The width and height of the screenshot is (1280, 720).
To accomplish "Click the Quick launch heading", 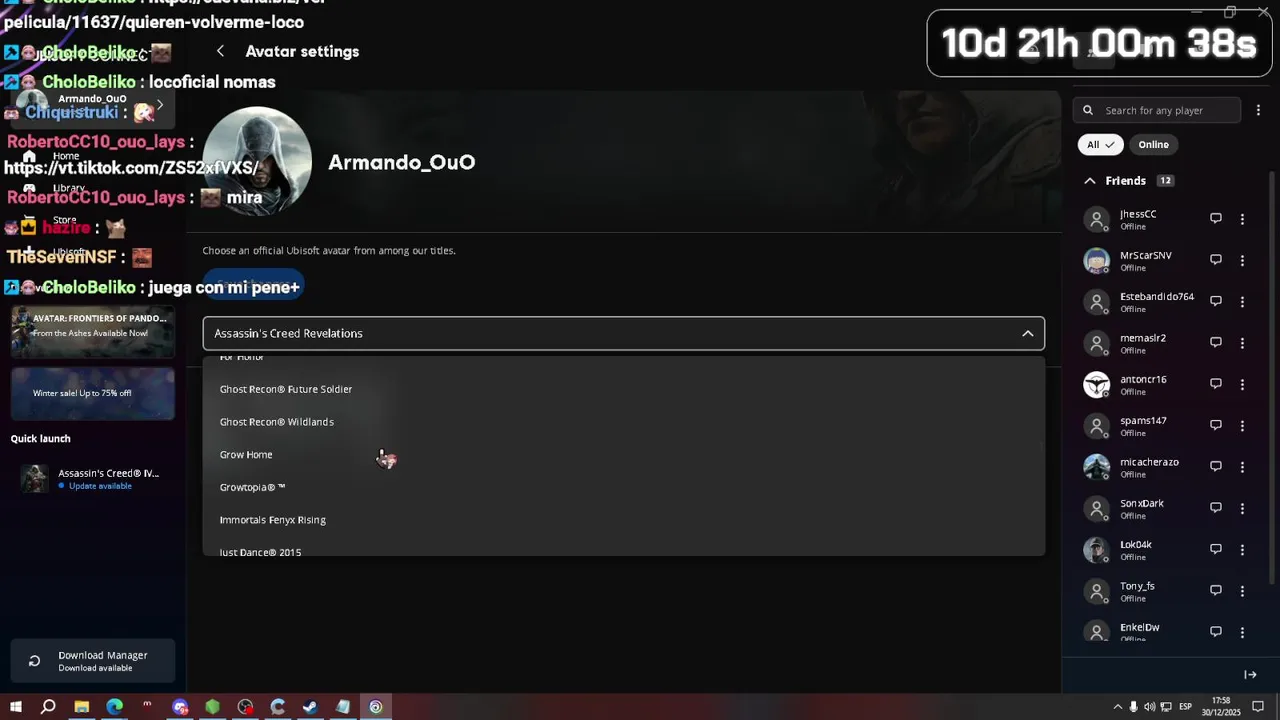I will (41, 438).
